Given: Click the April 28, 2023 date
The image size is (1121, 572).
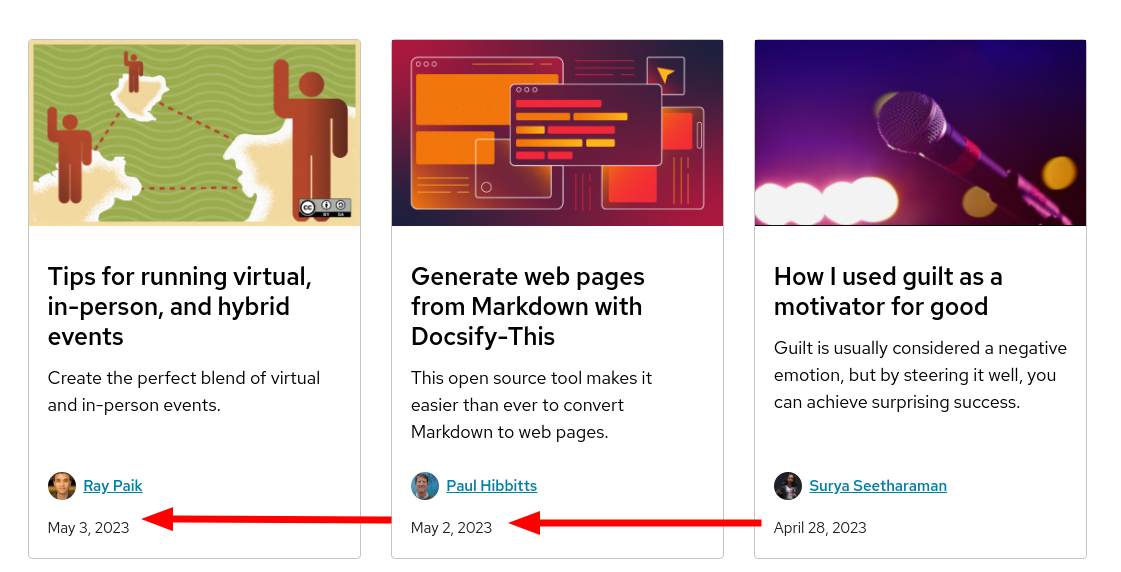Looking at the screenshot, I should (x=820, y=528).
